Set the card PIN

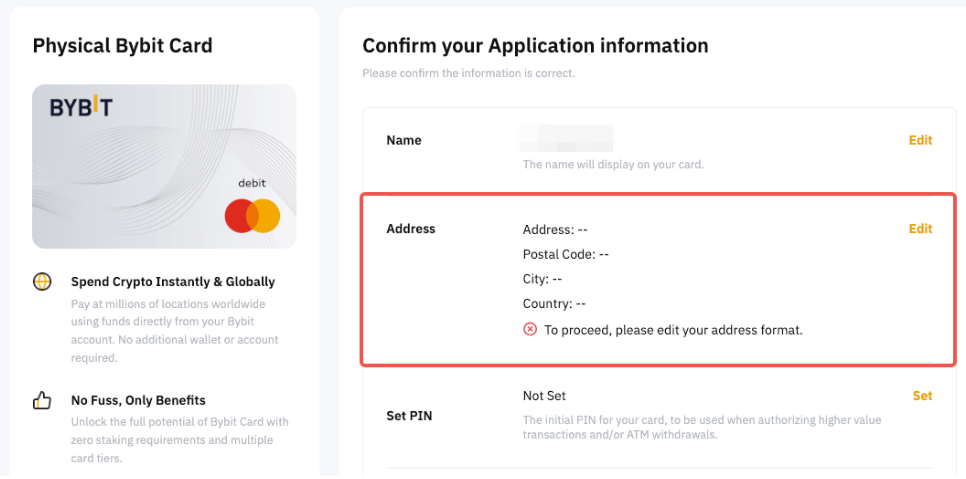922,396
